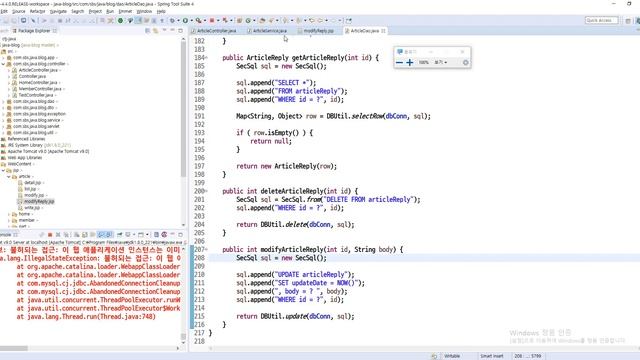Select write.jsp in the article folder
Image resolution: width=640 pixels, height=360 pixels.
32,208
